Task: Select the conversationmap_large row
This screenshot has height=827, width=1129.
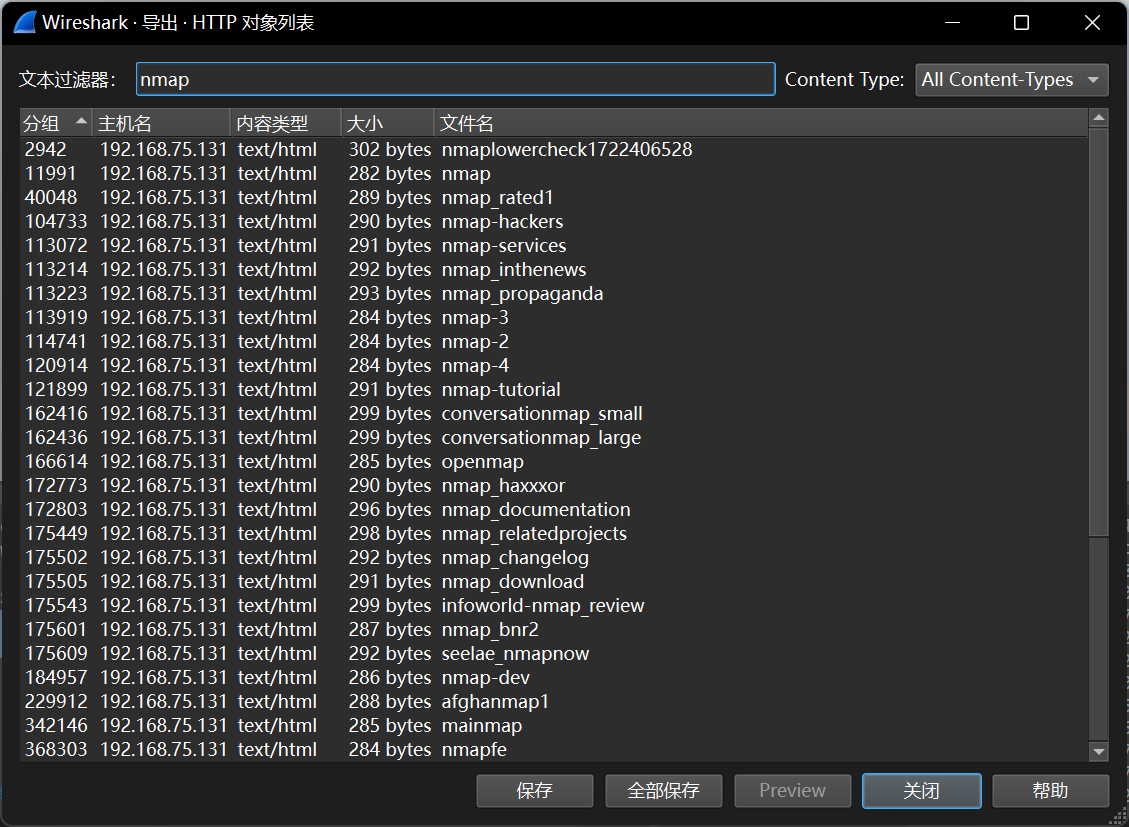Action: tap(541, 438)
